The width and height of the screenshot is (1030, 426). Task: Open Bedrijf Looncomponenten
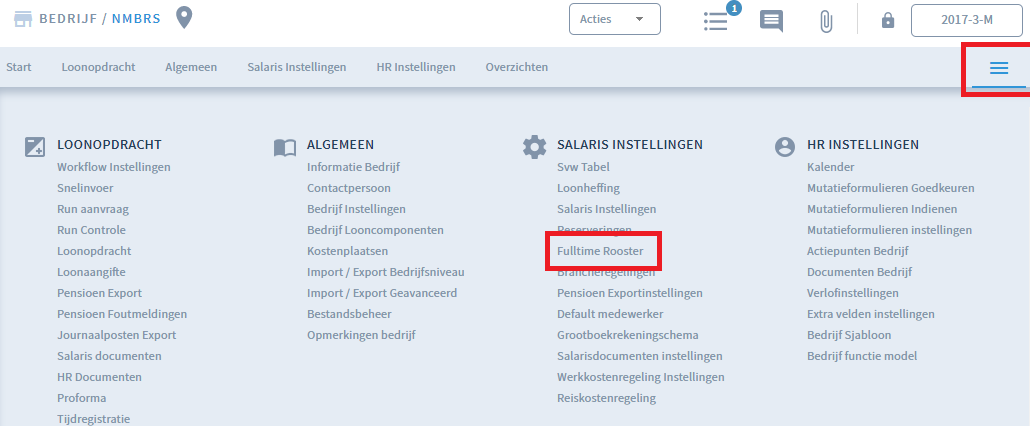point(375,230)
